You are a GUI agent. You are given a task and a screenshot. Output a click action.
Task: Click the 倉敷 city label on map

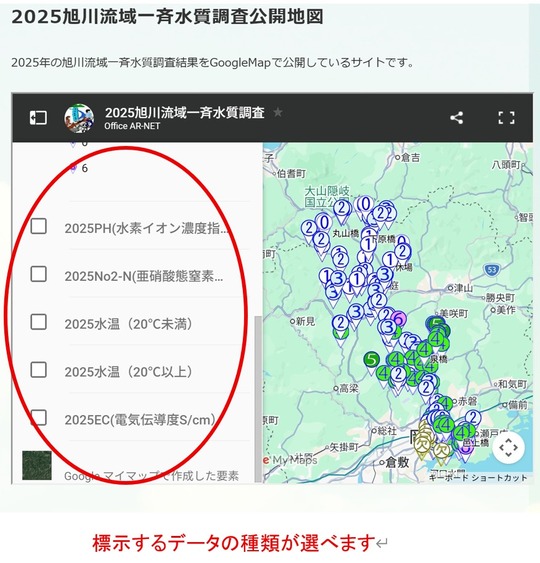[397, 462]
